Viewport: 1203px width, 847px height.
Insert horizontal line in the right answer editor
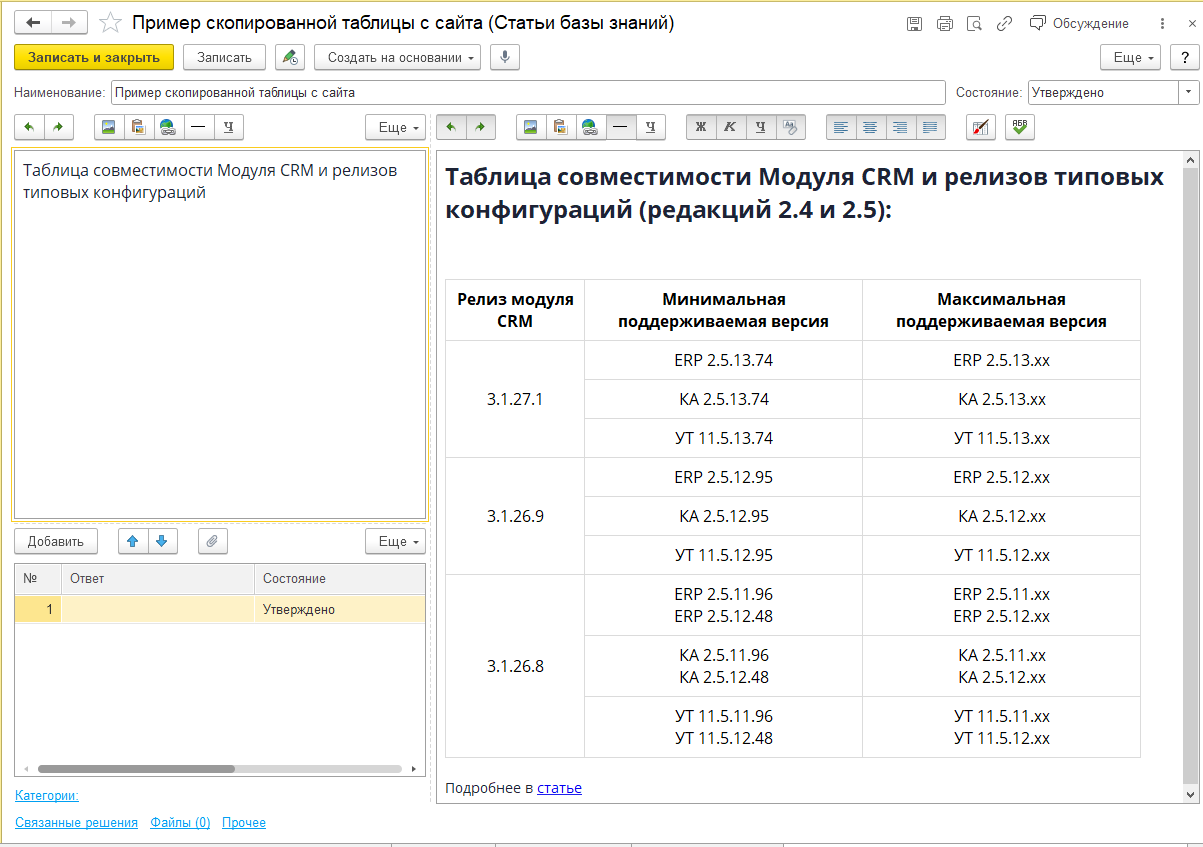pos(621,127)
